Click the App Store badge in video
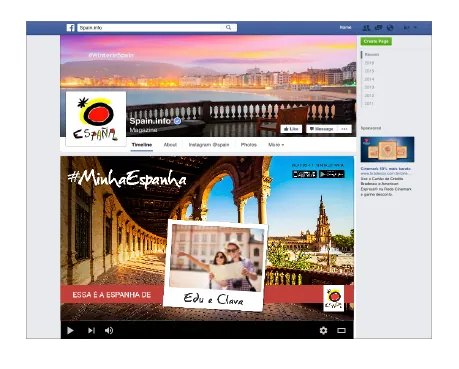Viewport: 459px width, 369px height. coord(304,174)
